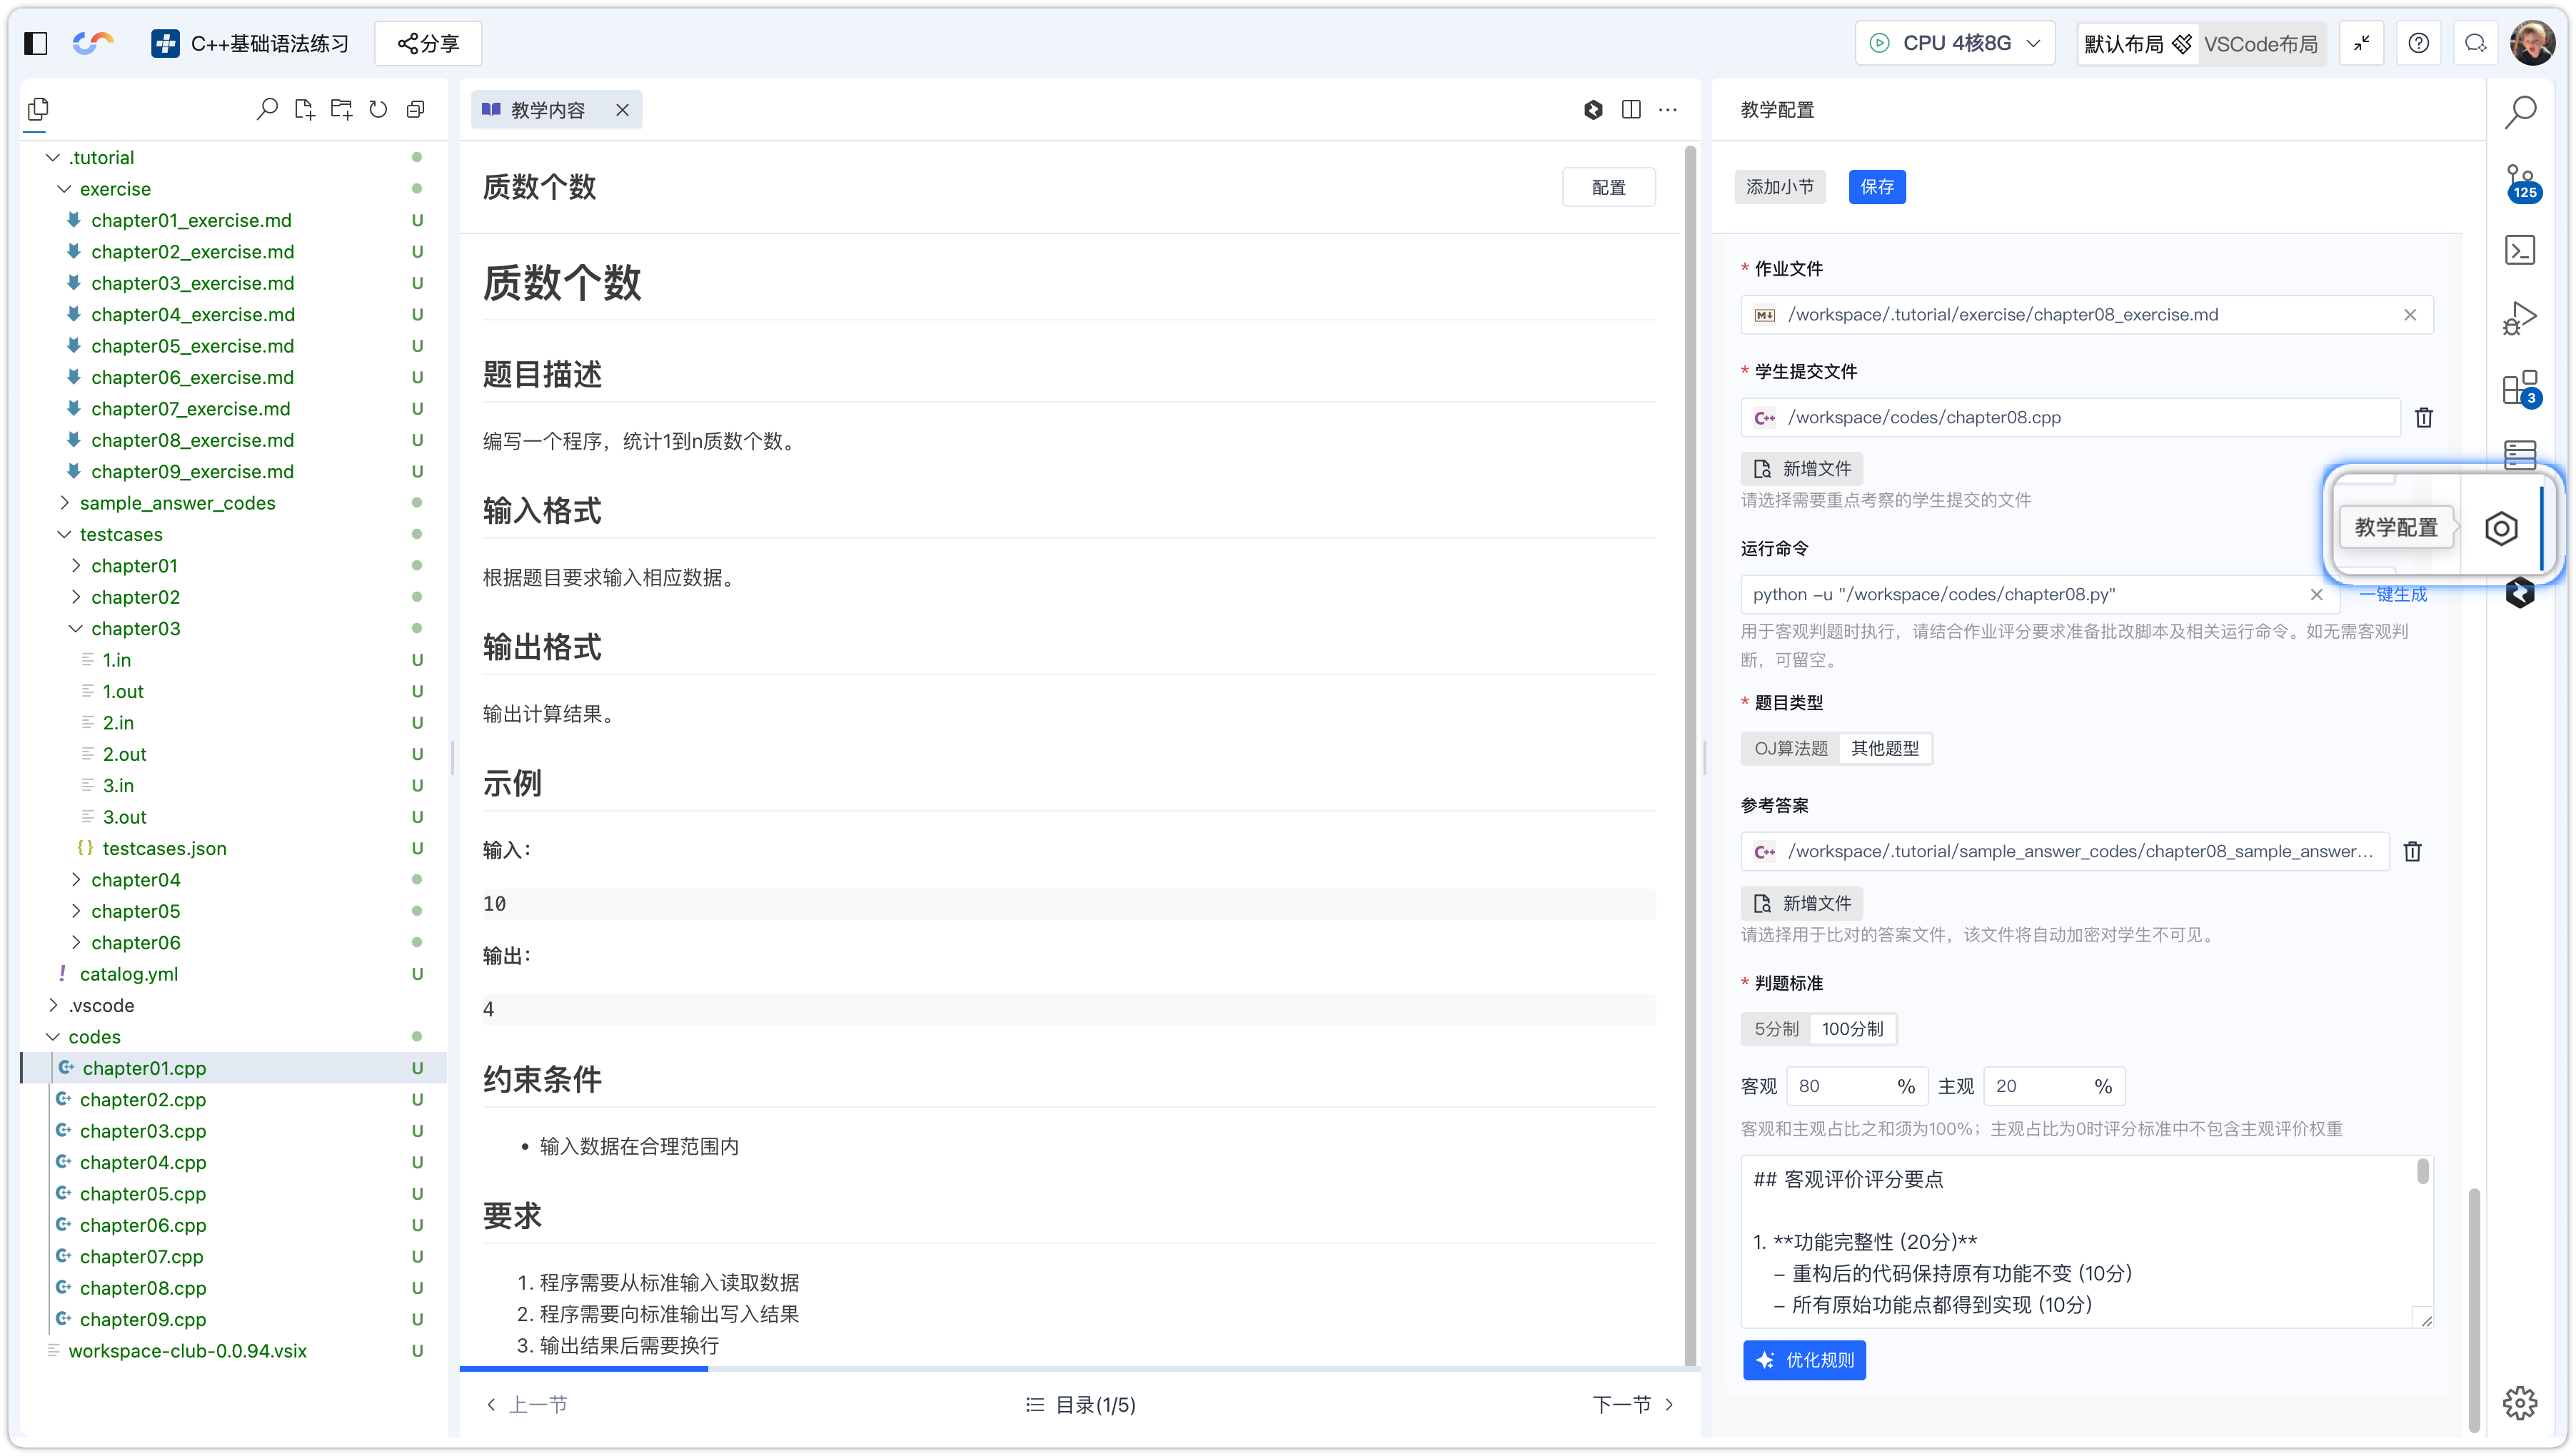Viewport: 2576px width, 1456px height.
Task: Open editor more actions ellipsis
Action: (1668, 110)
